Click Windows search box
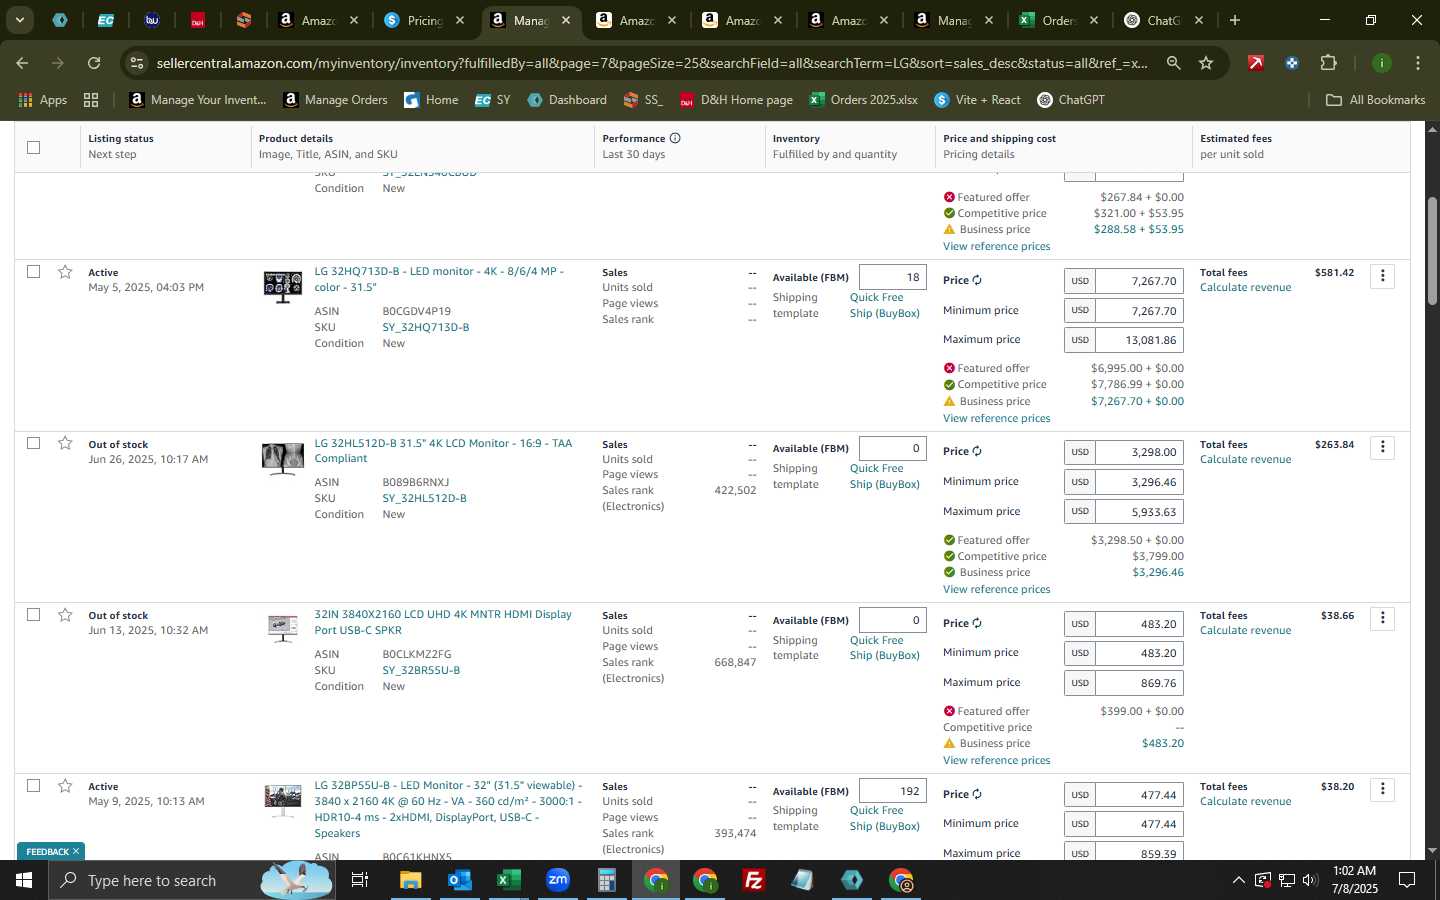This screenshot has width=1440, height=900. (190, 880)
